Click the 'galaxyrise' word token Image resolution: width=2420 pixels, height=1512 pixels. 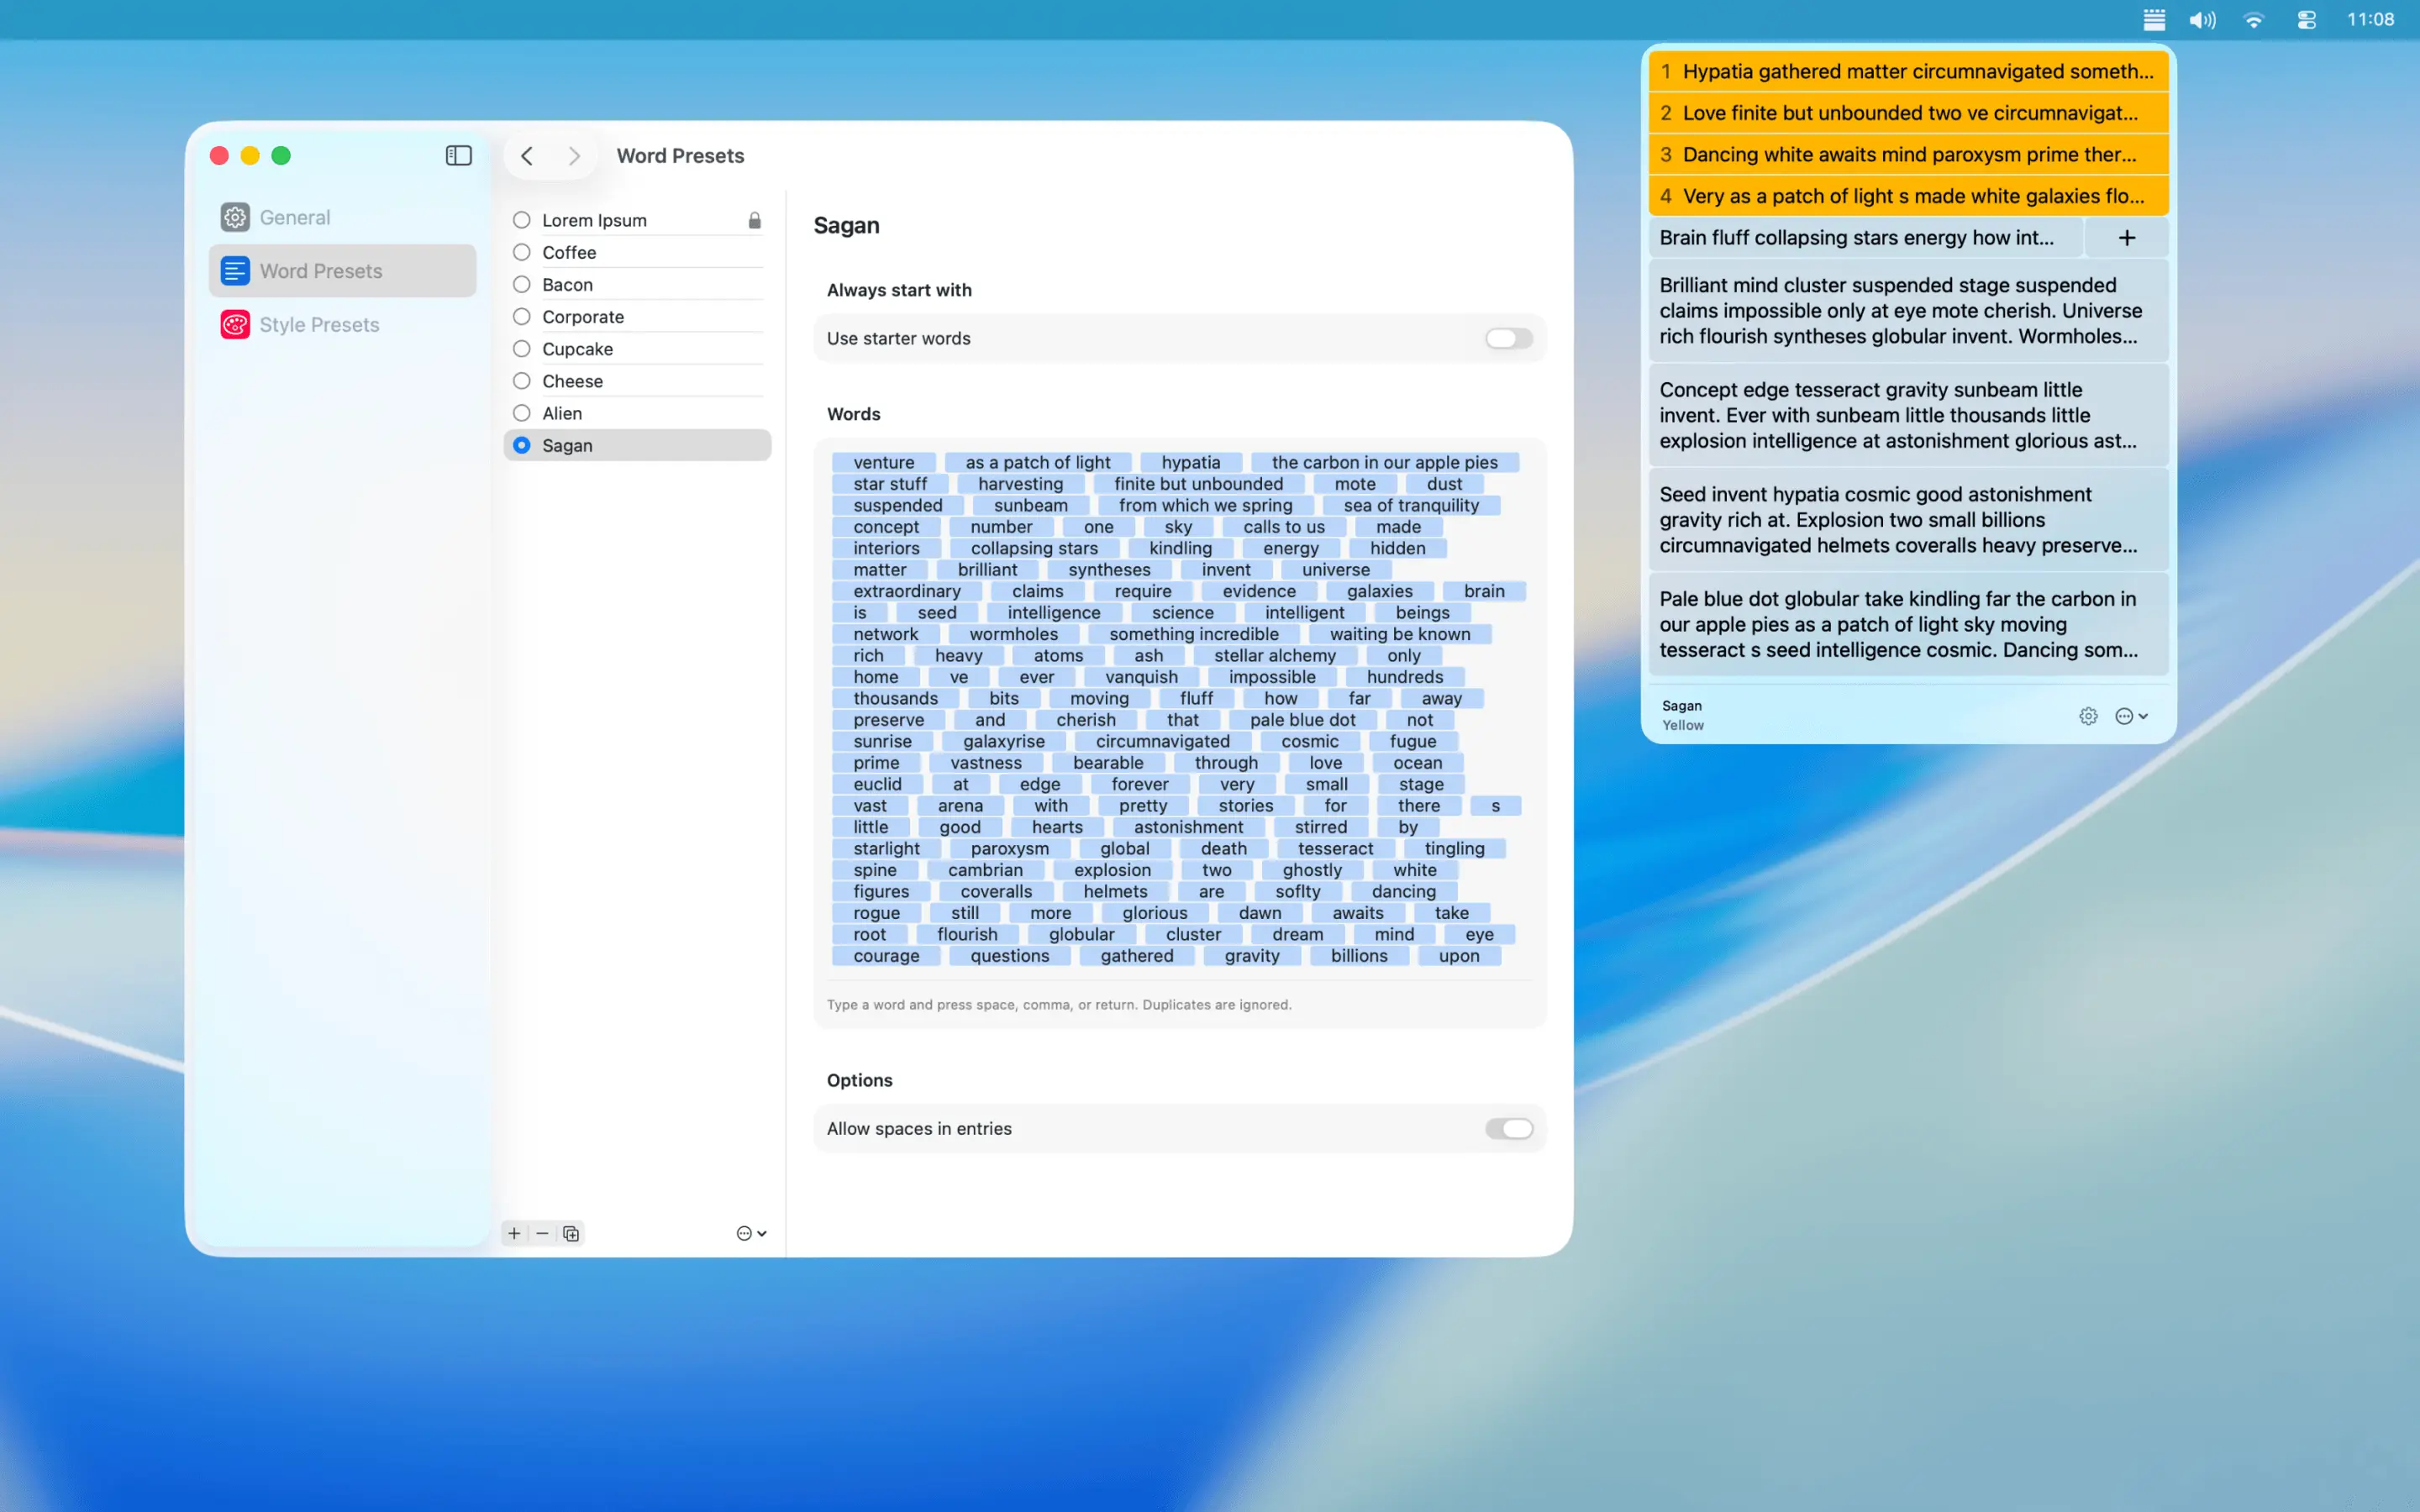tap(1004, 741)
